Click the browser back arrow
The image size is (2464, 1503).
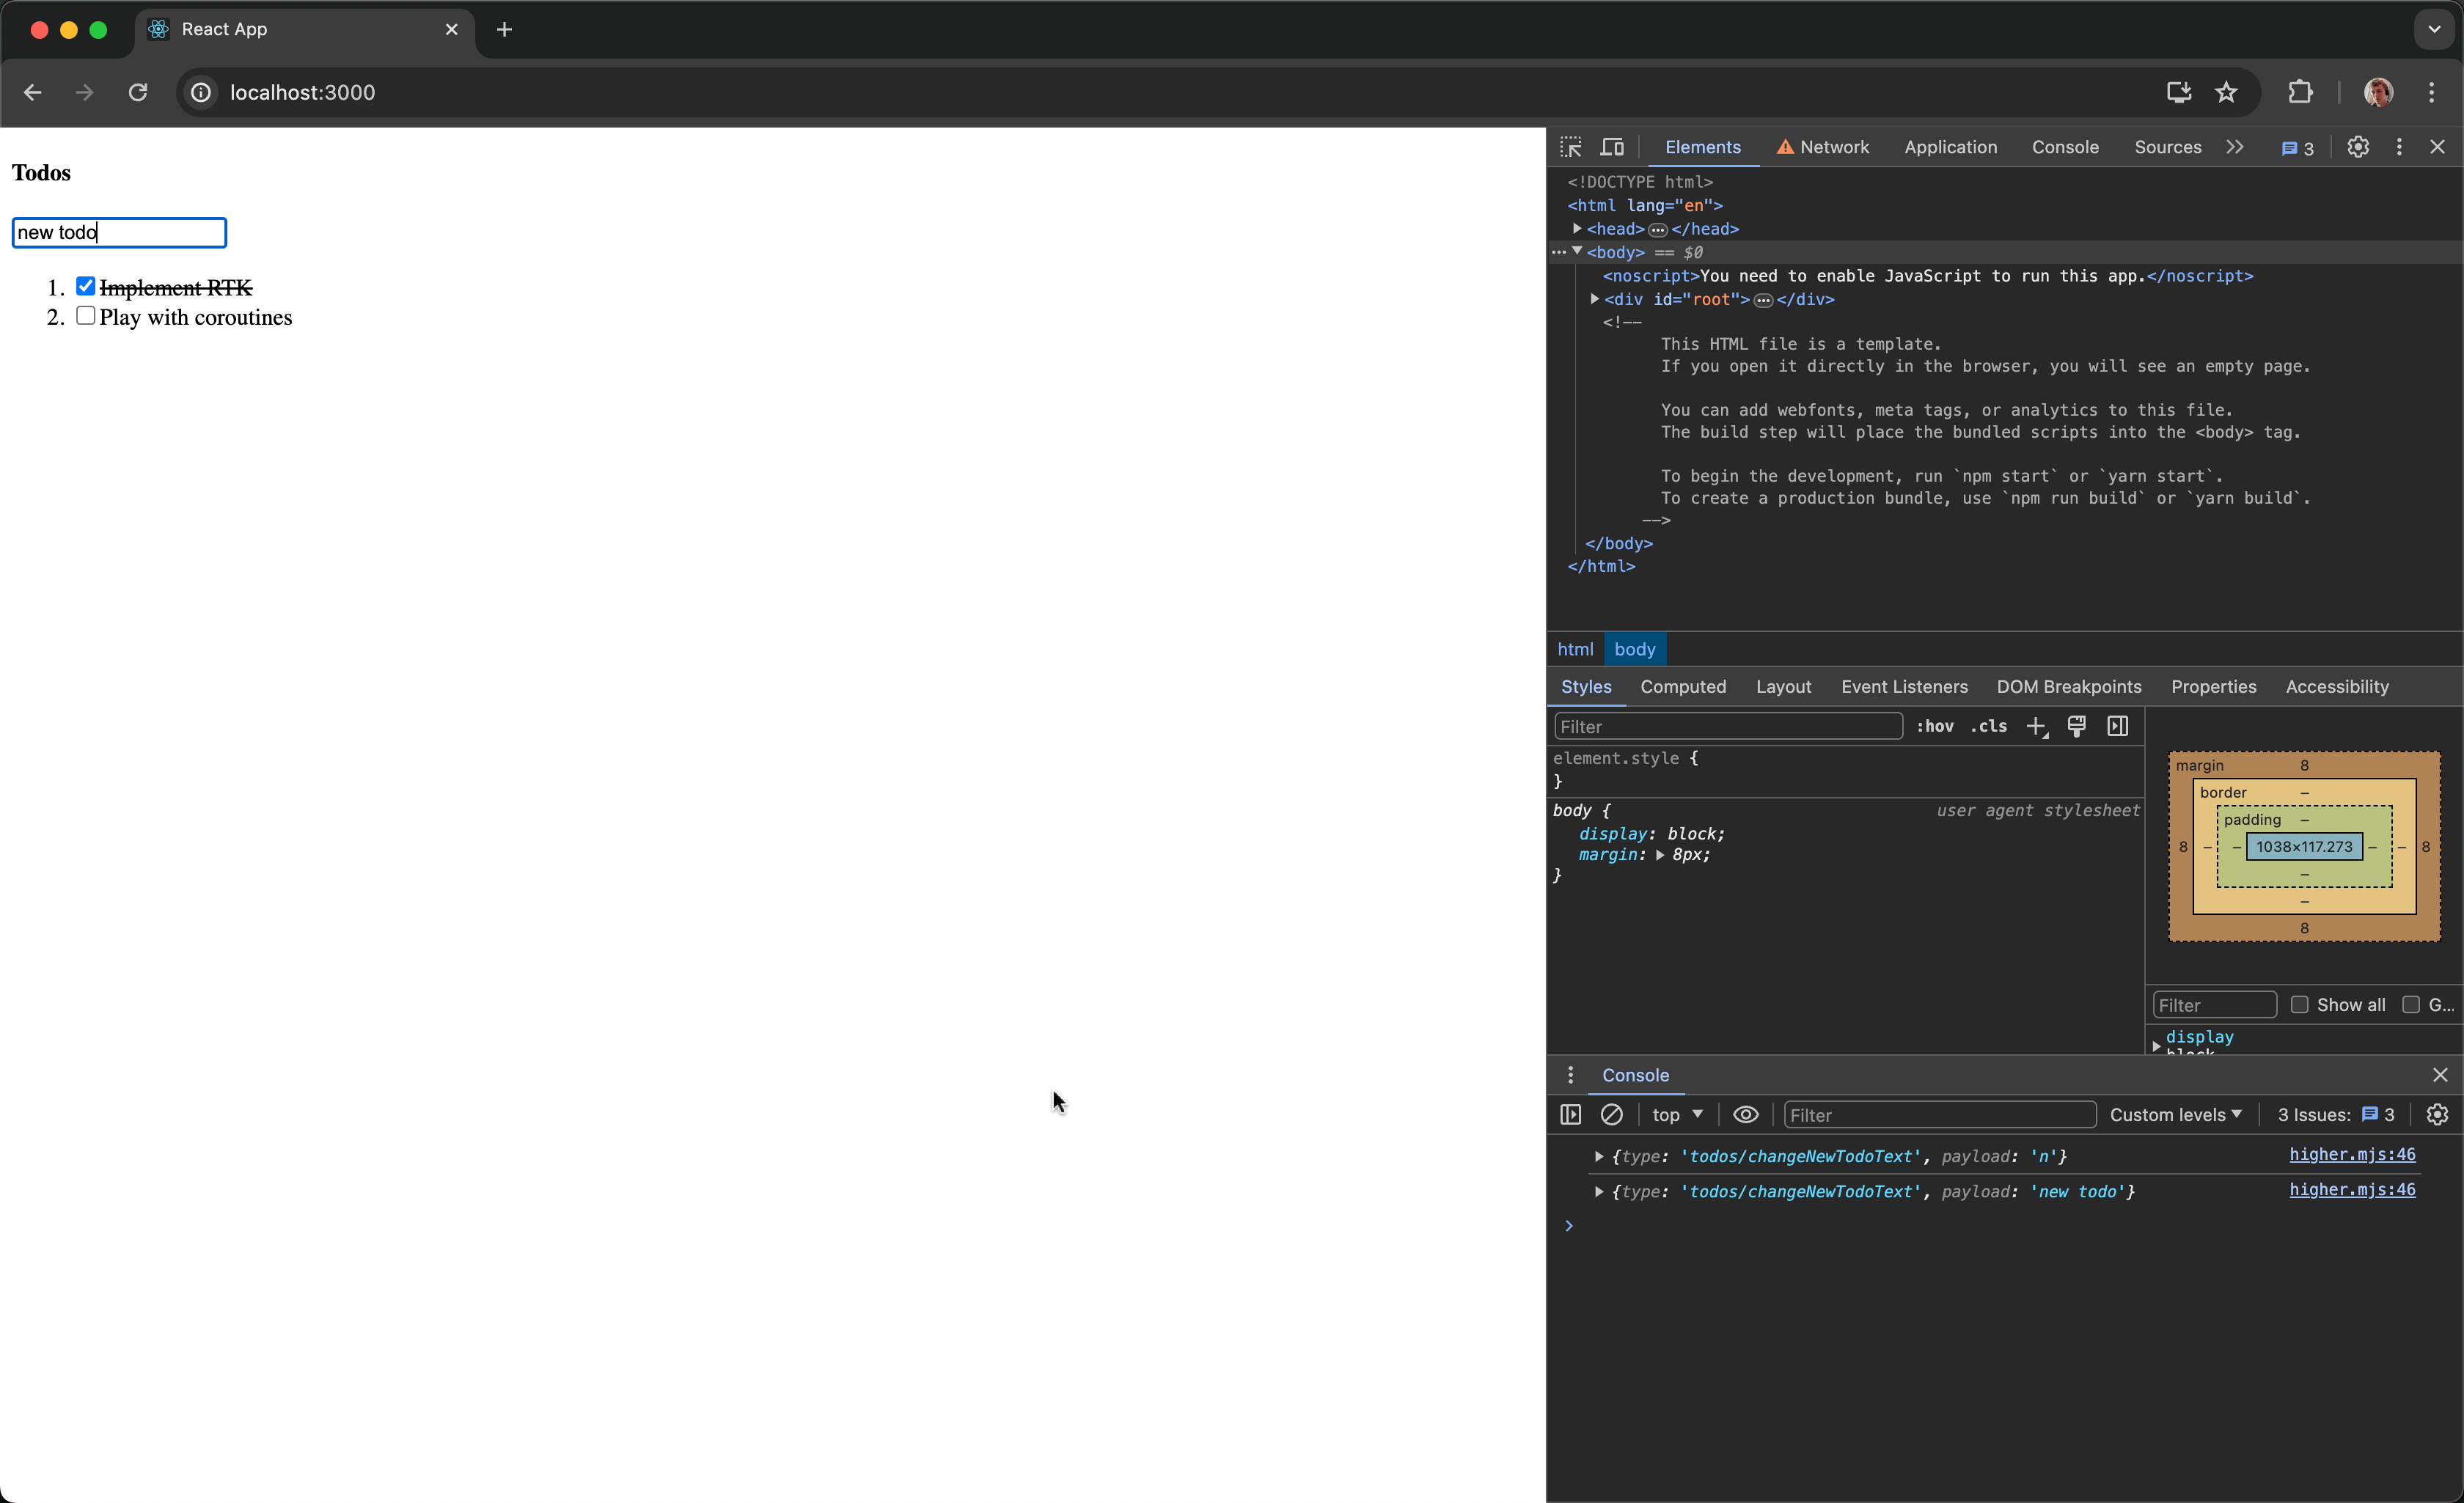click(32, 92)
